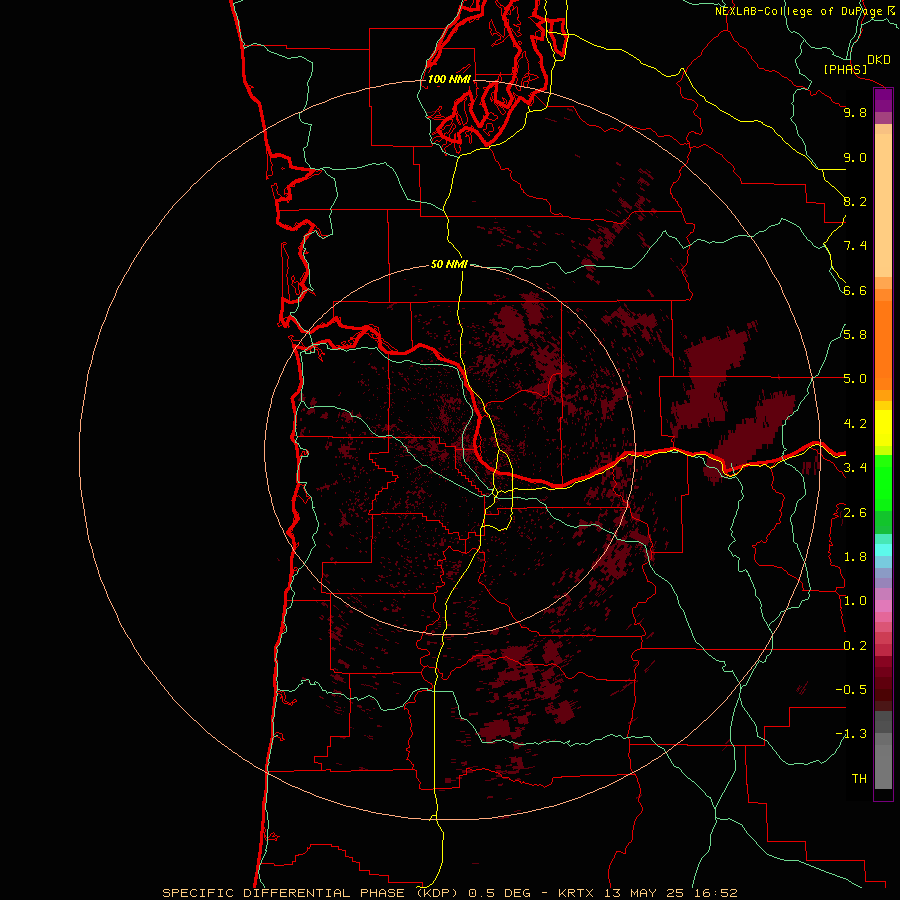This screenshot has height=900, width=900.
Task: Click the -1.3 color scale label
Action: [x=851, y=734]
